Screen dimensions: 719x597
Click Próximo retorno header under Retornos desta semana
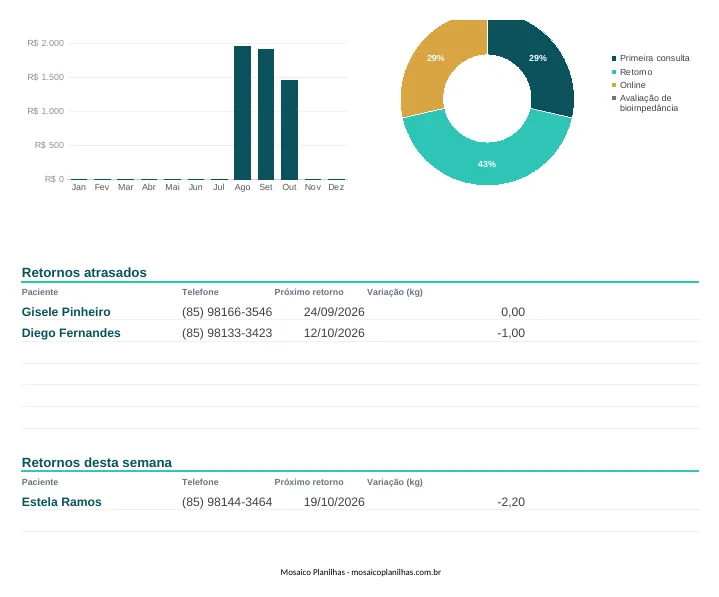click(x=309, y=482)
